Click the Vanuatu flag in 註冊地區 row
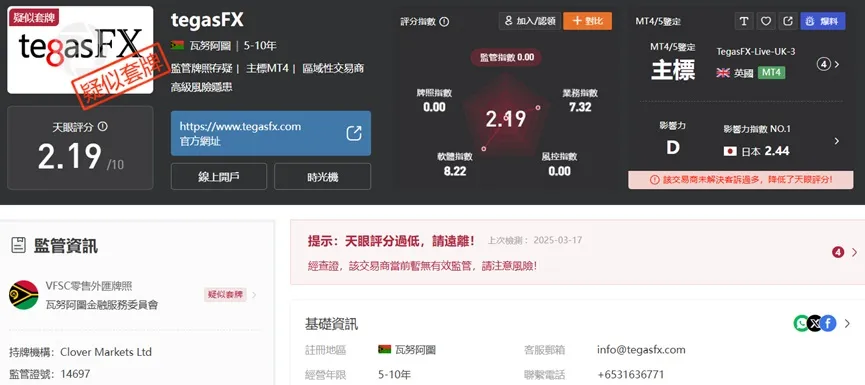The image size is (865, 385). tap(385, 349)
